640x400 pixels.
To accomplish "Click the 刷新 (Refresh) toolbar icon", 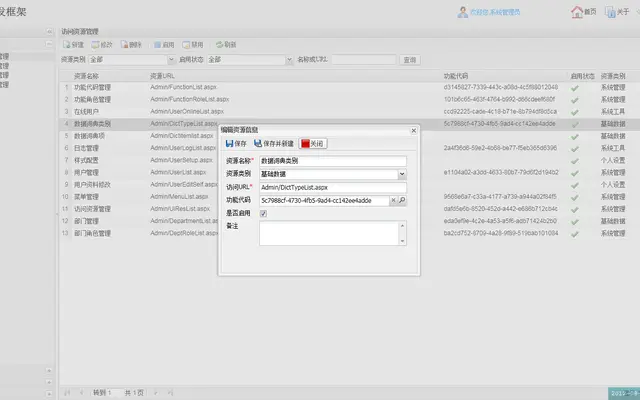I will [x=219, y=44].
